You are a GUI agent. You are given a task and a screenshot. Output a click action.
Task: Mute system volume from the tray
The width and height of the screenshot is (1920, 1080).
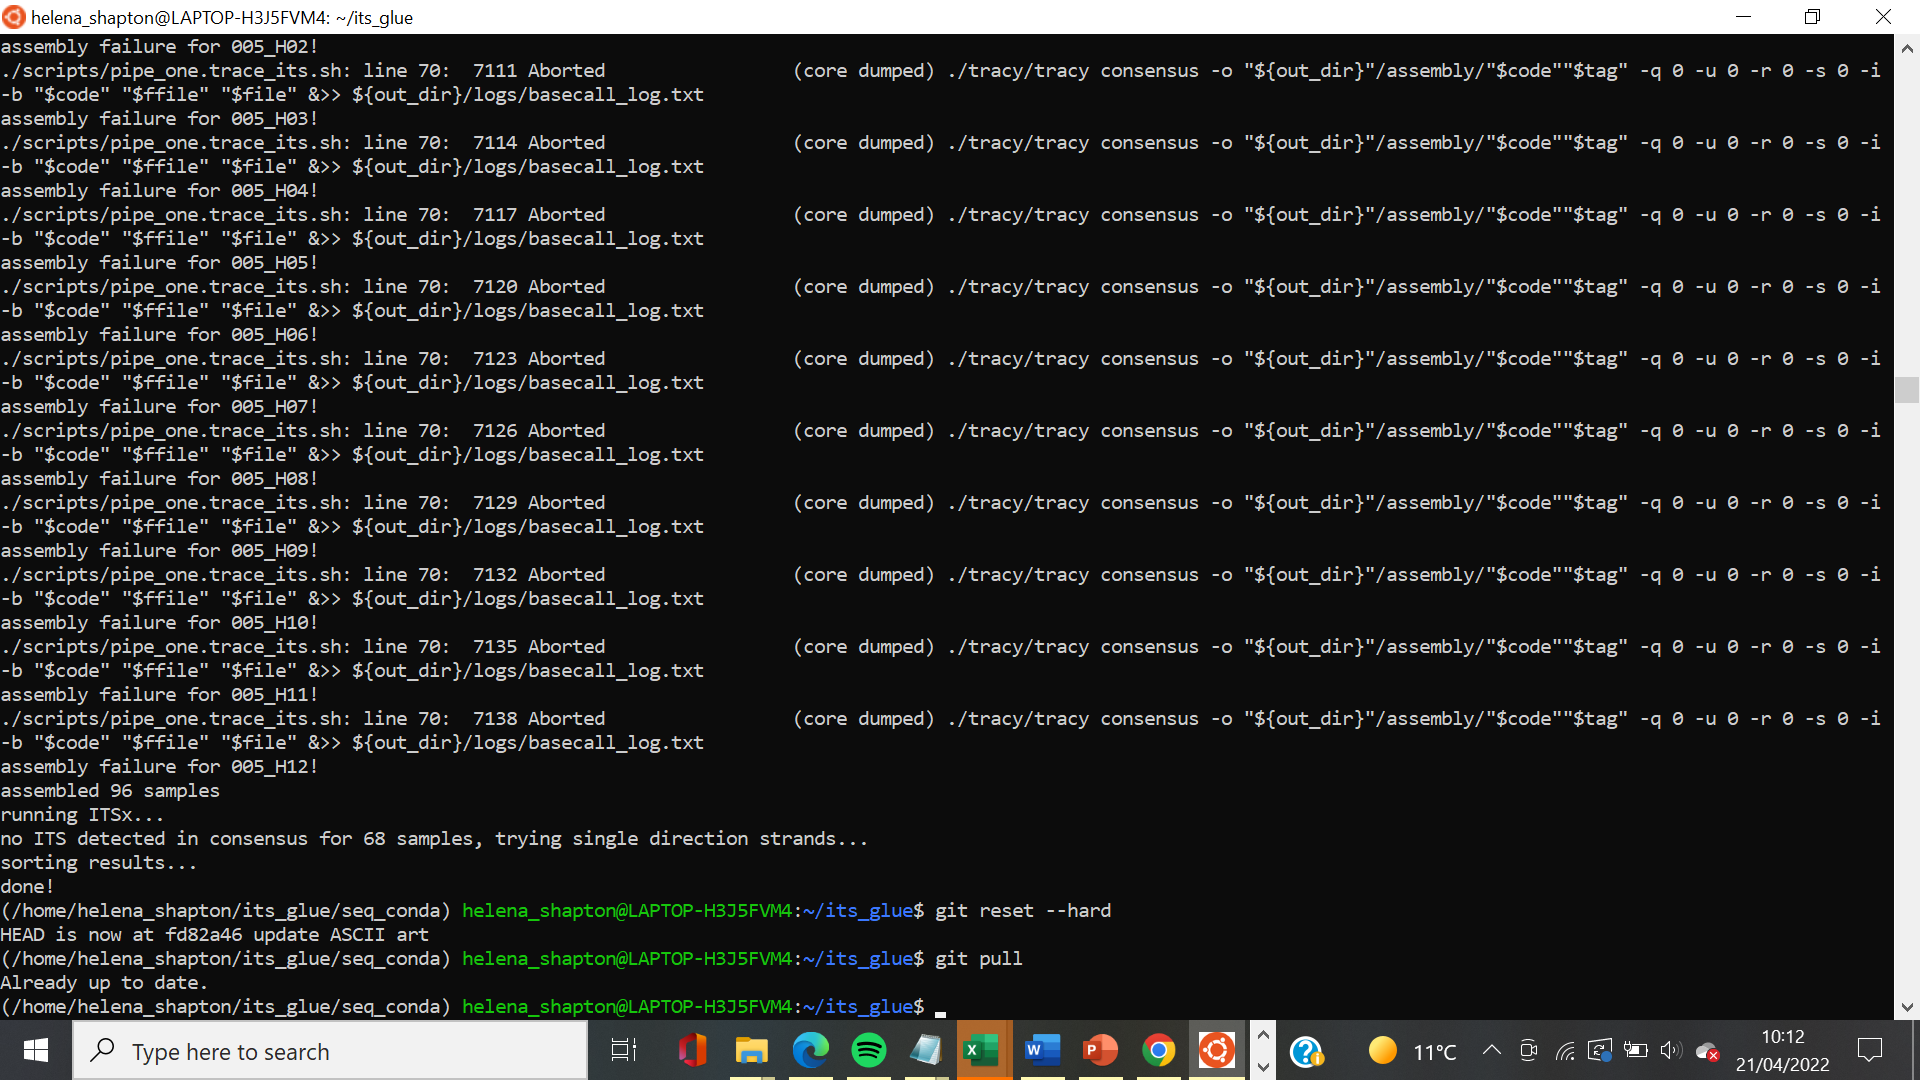[x=1671, y=1050]
